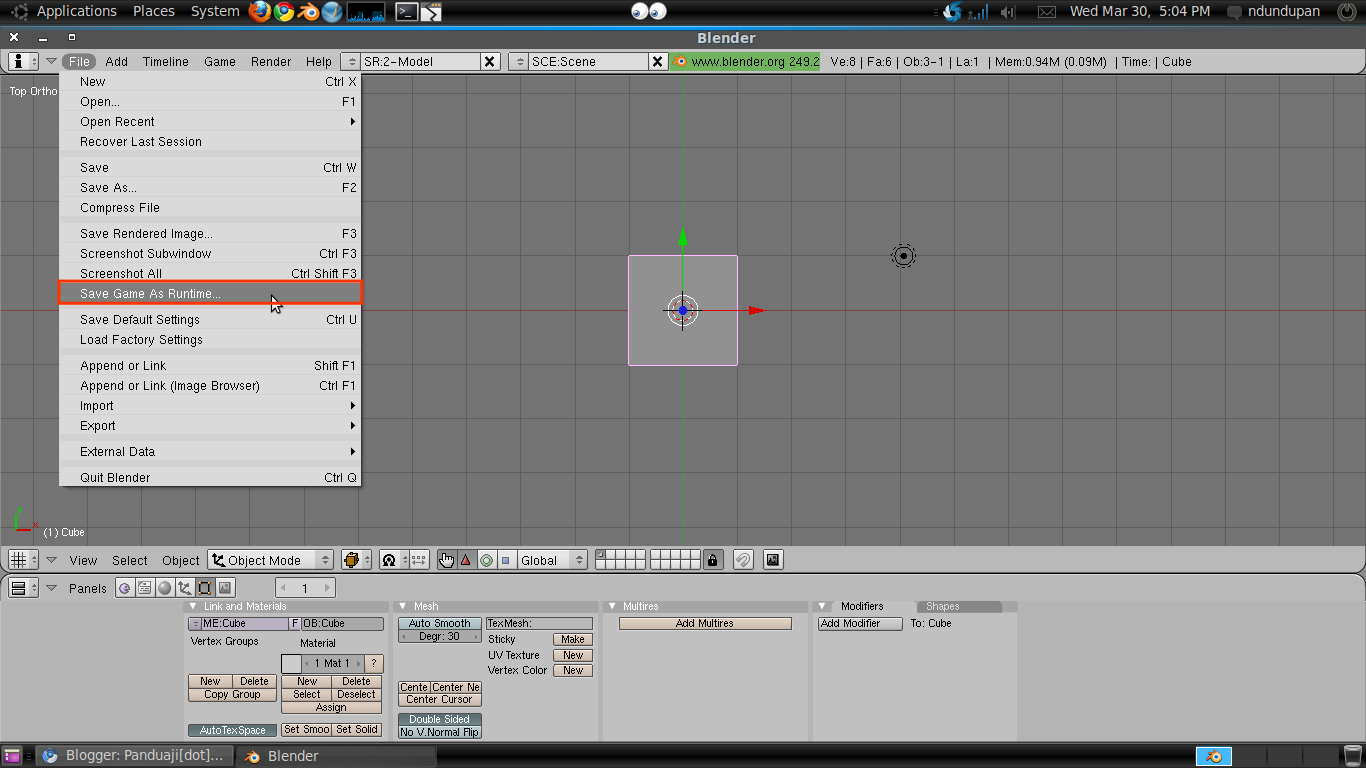Select Save As from File menu
The image size is (1366, 768).
click(x=210, y=188)
